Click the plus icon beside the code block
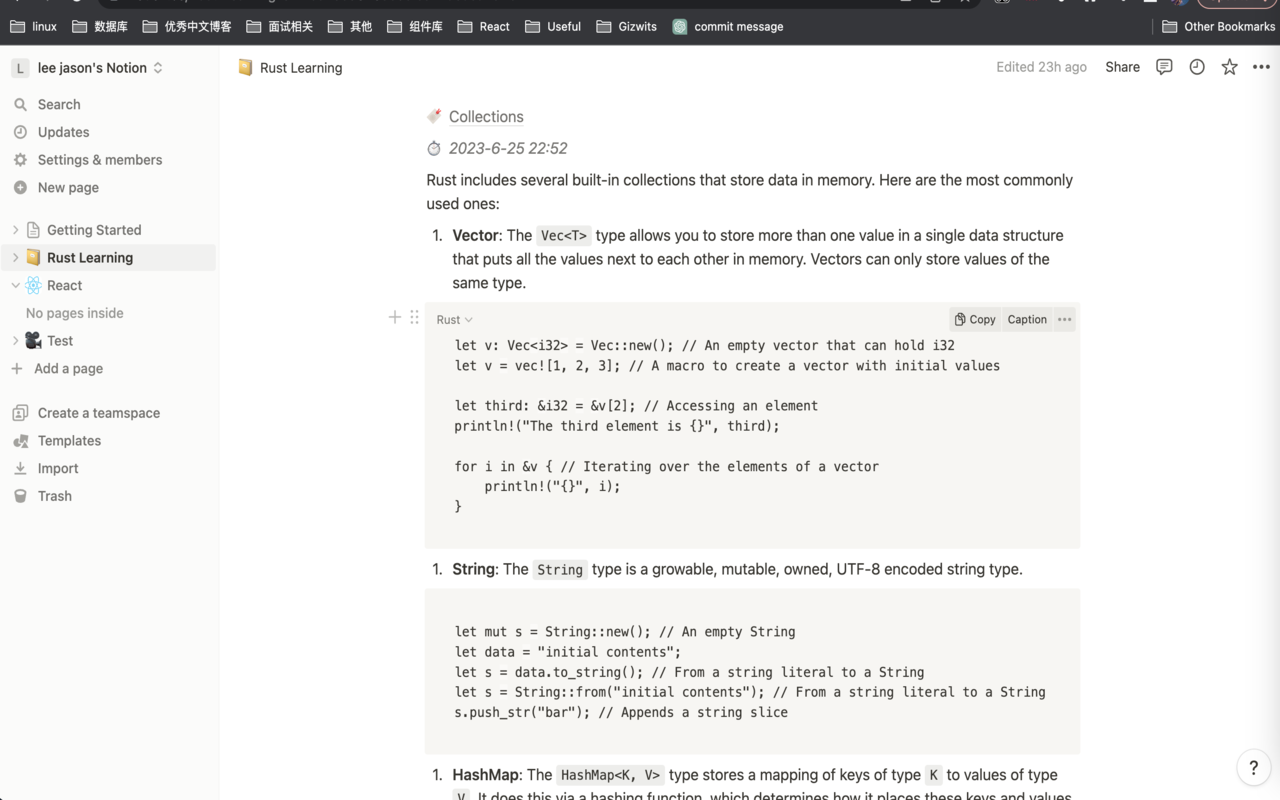The width and height of the screenshot is (1280, 800). click(394, 317)
